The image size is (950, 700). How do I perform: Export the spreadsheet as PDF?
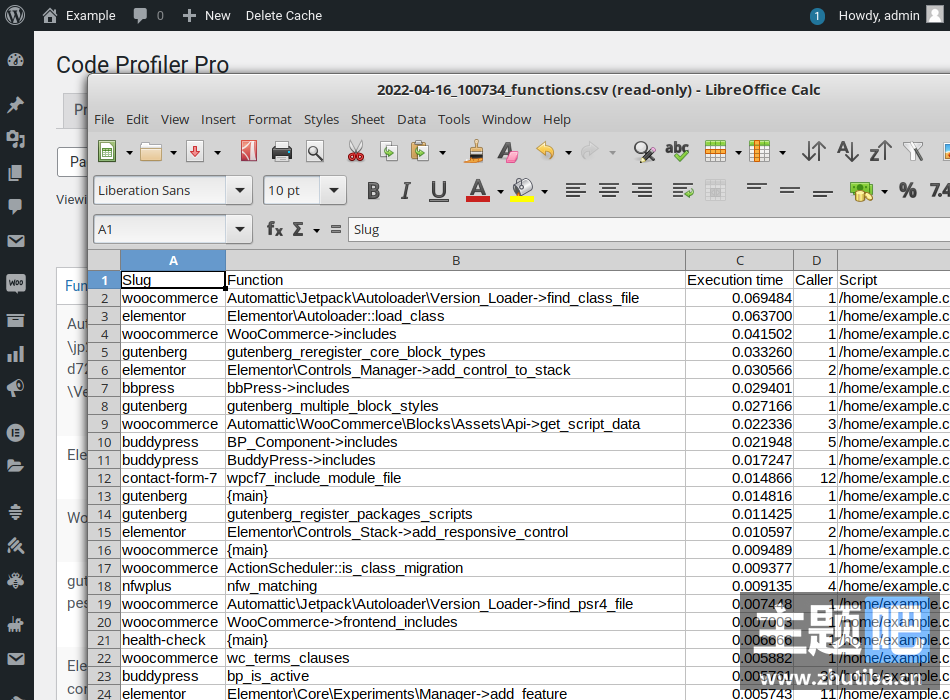point(249,152)
